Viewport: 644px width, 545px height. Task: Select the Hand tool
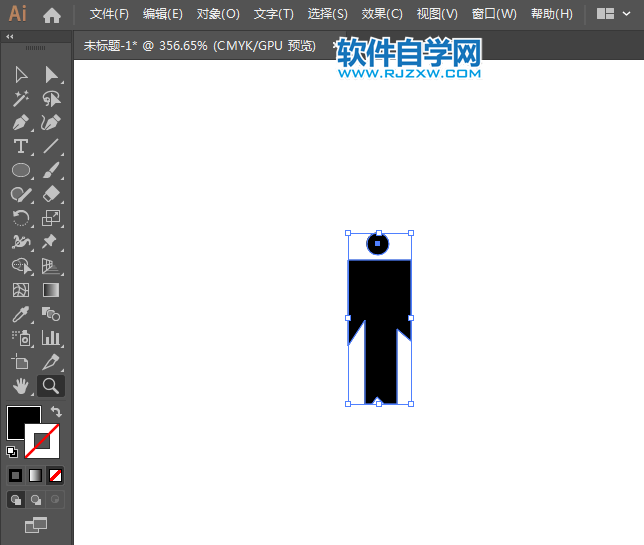point(21,386)
